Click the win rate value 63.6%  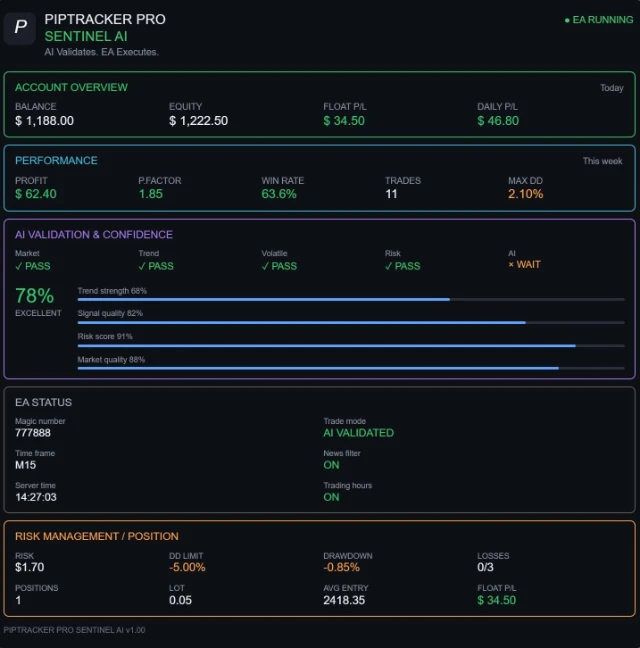click(279, 194)
